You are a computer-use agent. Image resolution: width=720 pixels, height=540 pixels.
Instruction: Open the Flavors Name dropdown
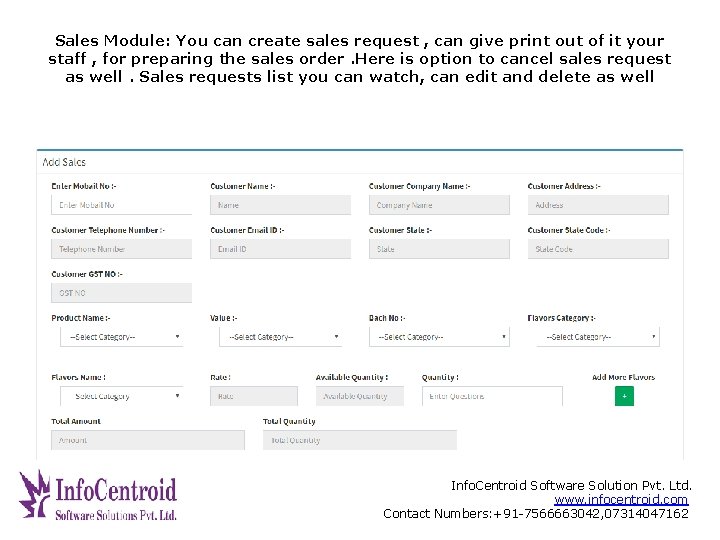(121, 396)
